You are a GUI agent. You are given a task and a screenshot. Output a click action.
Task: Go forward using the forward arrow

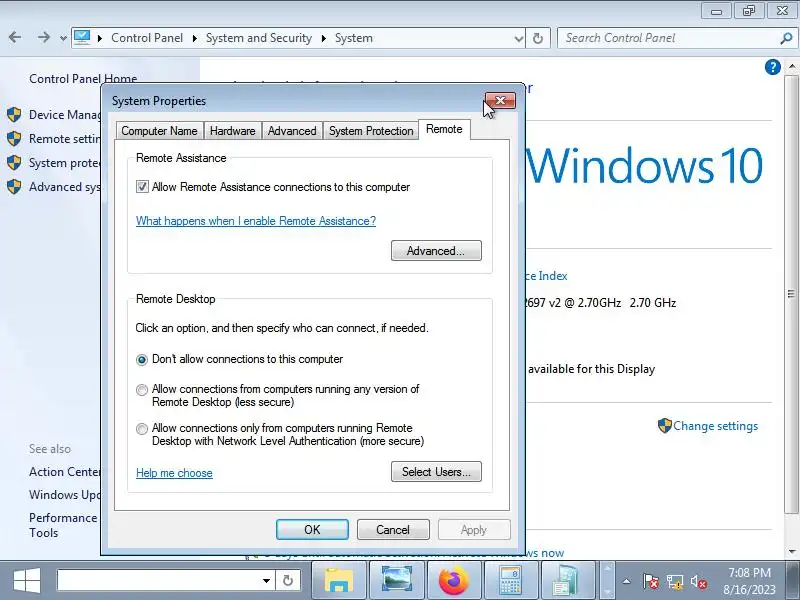(x=44, y=37)
